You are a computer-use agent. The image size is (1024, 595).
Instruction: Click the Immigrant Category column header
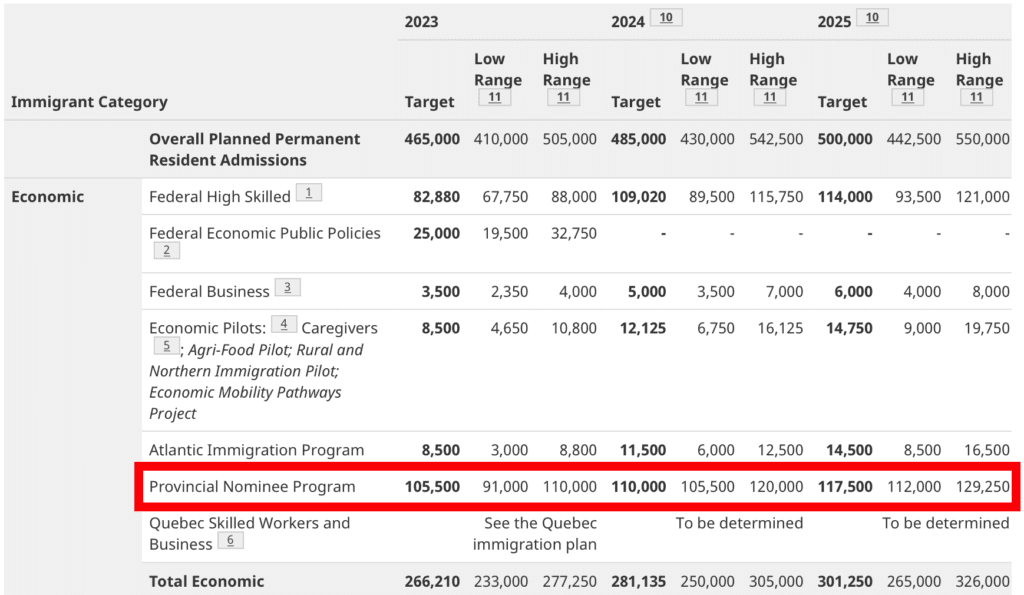(x=89, y=102)
